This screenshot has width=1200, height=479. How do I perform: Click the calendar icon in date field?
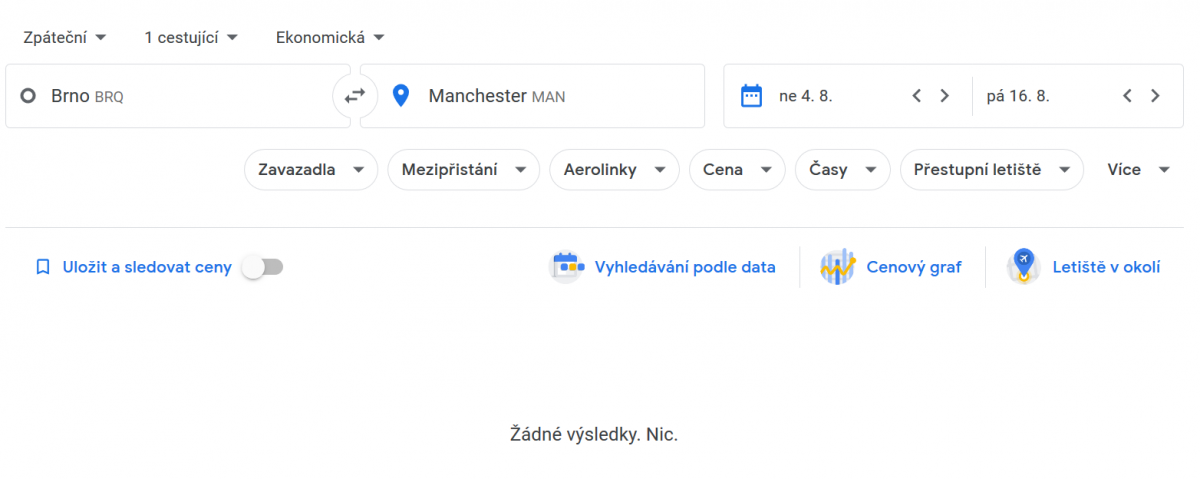point(751,96)
